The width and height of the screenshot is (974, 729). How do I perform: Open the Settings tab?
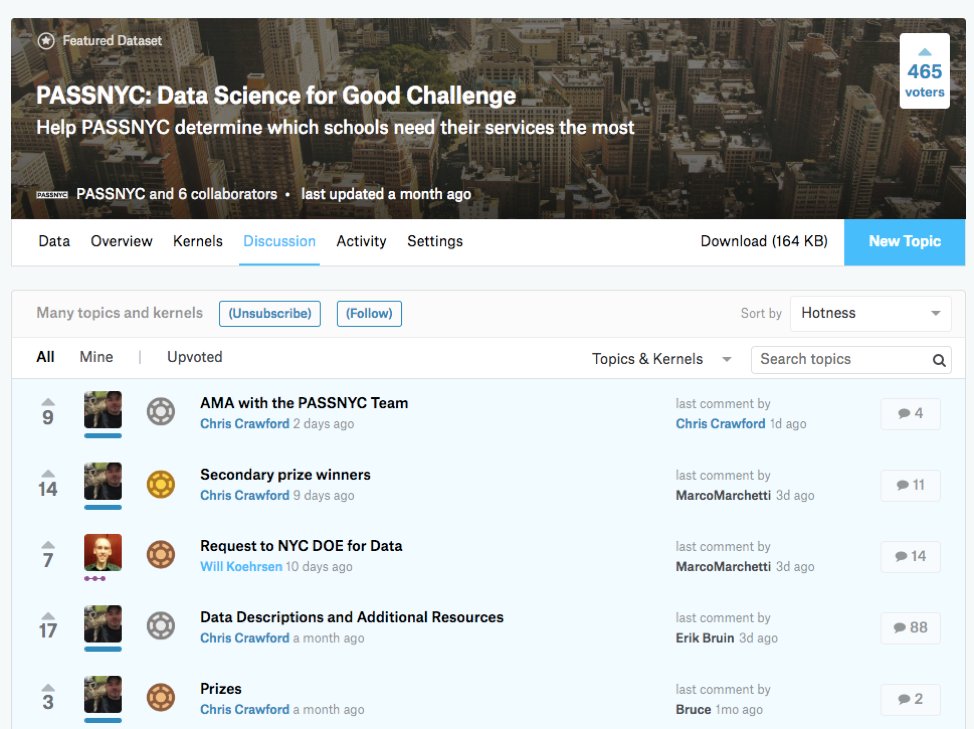click(x=435, y=241)
